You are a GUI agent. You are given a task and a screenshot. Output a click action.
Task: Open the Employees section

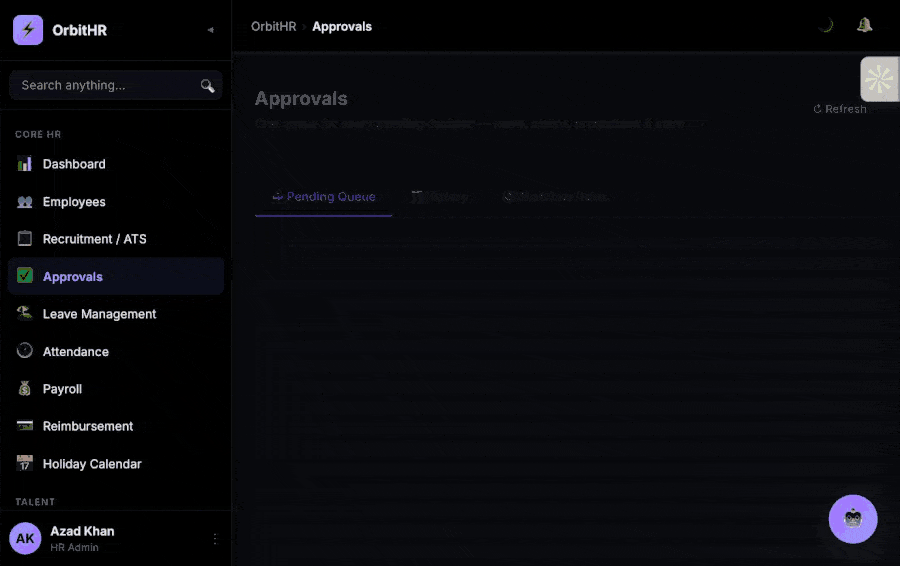click(x=115, y=202)
